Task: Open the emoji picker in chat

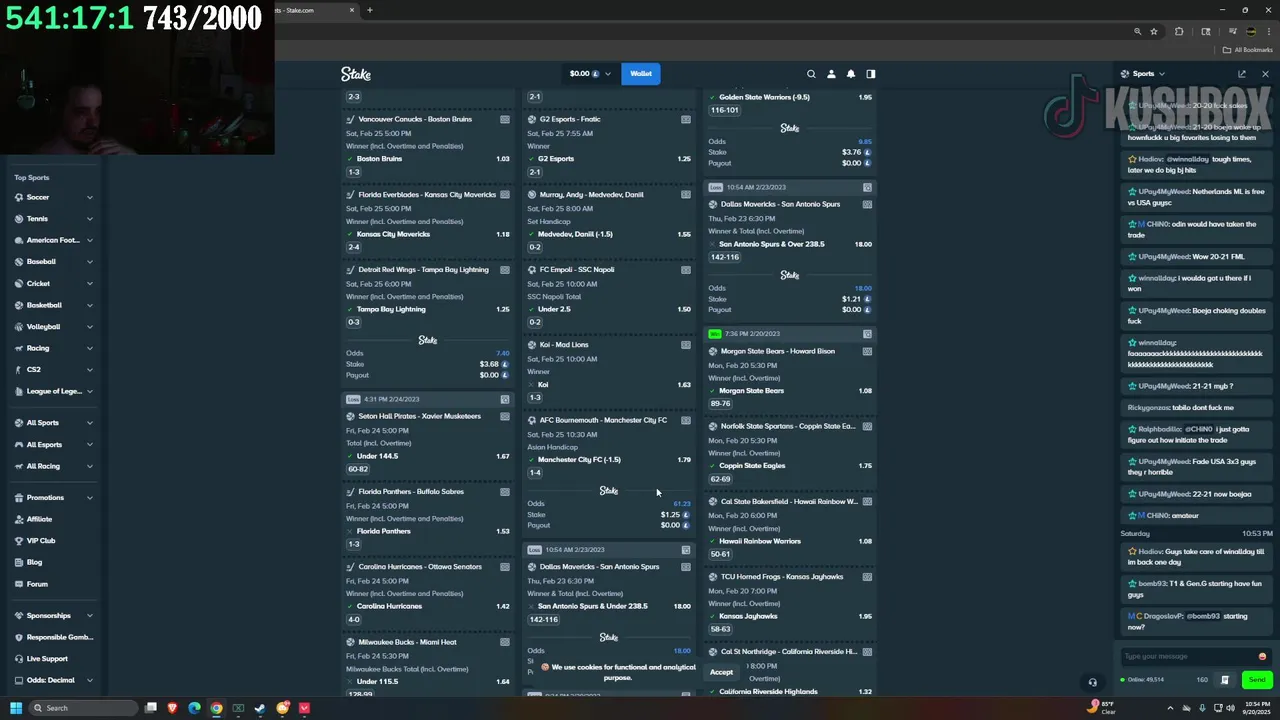Action: (1262, 657)
